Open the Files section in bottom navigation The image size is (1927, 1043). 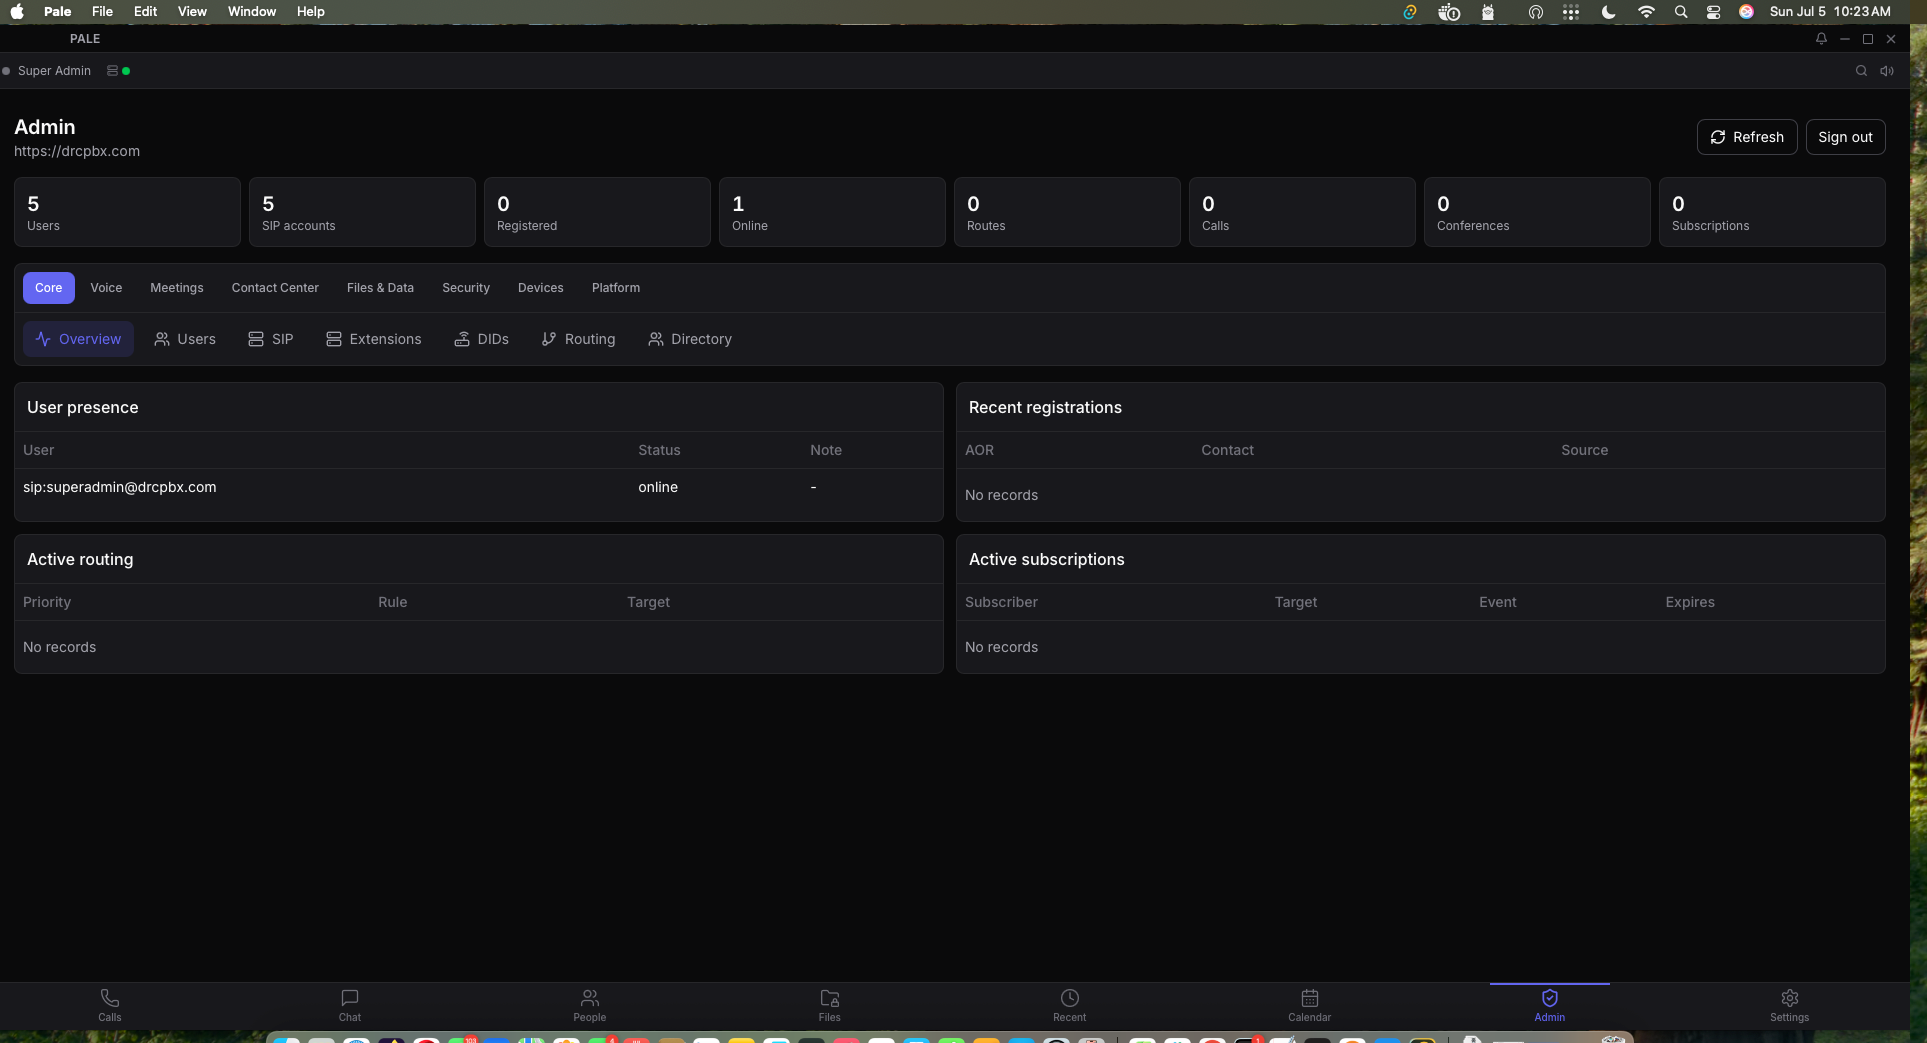[830, 1005]
